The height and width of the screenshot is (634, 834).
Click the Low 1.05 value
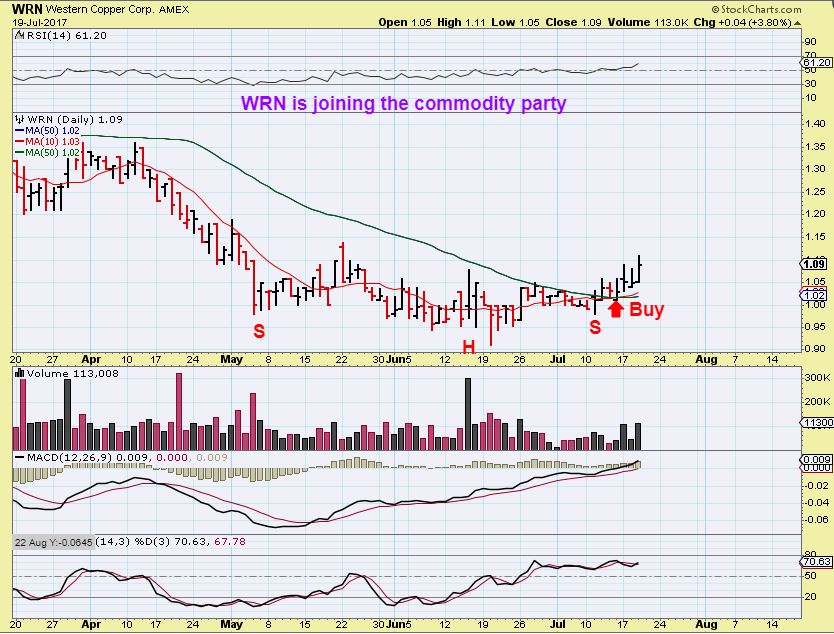click(x=515, y=22)
